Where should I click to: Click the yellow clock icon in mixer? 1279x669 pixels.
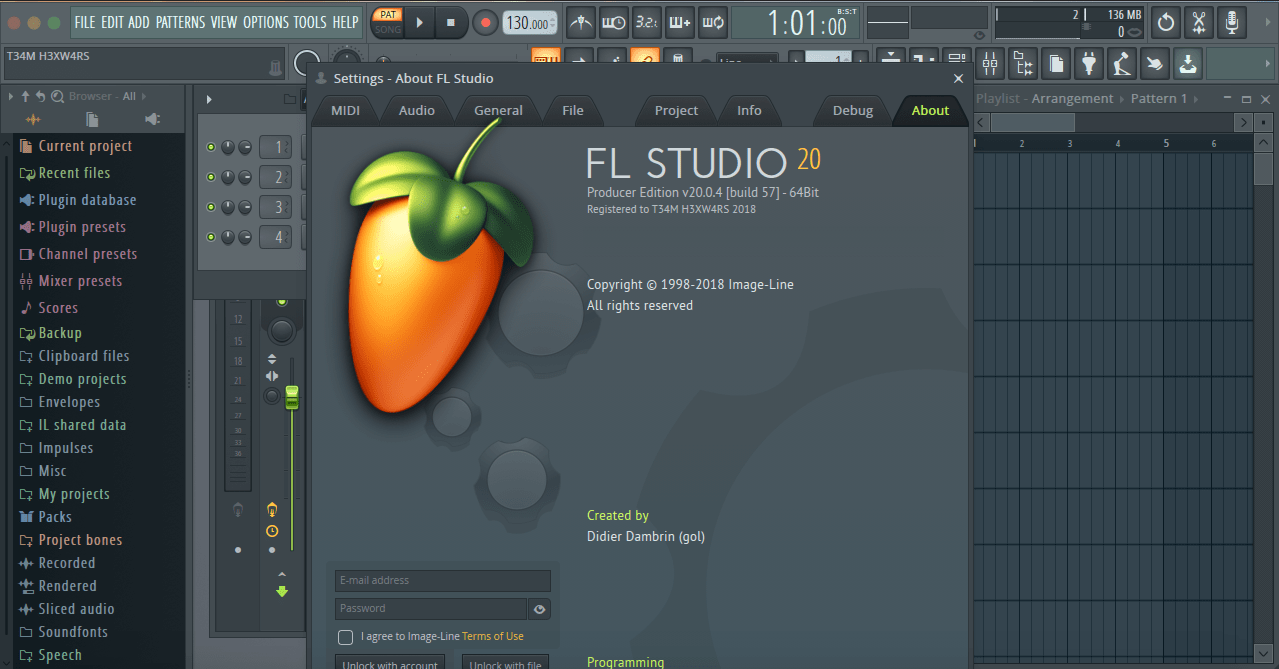(x=272, y=531)
